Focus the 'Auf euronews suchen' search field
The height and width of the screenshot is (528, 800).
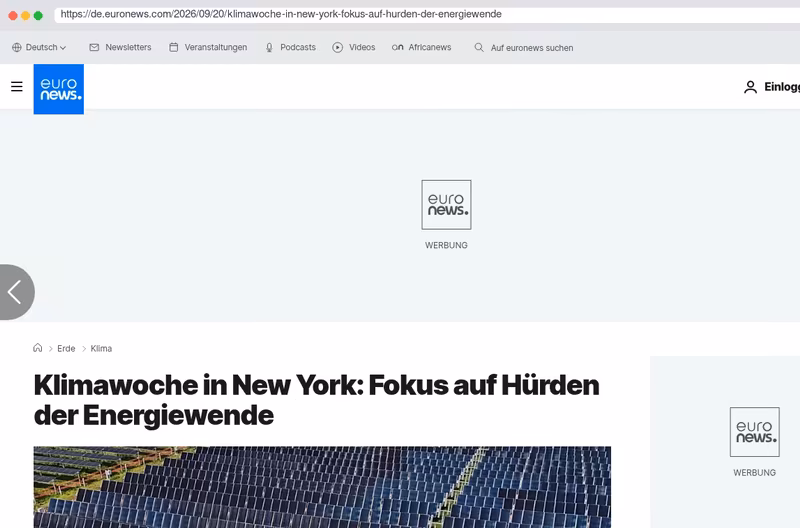532,48
